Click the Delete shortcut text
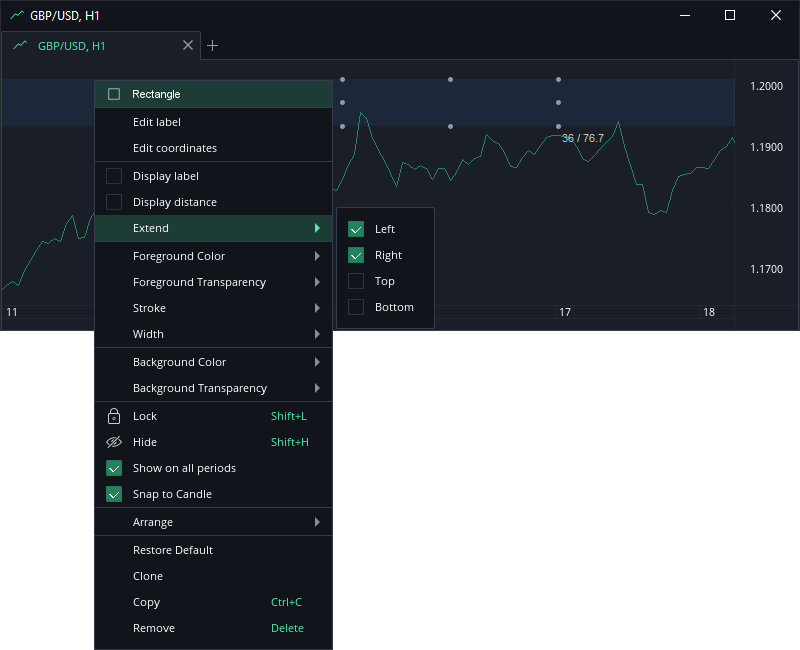Image resolution: width=800 pixels, height=650 pixels. [287, 628]
